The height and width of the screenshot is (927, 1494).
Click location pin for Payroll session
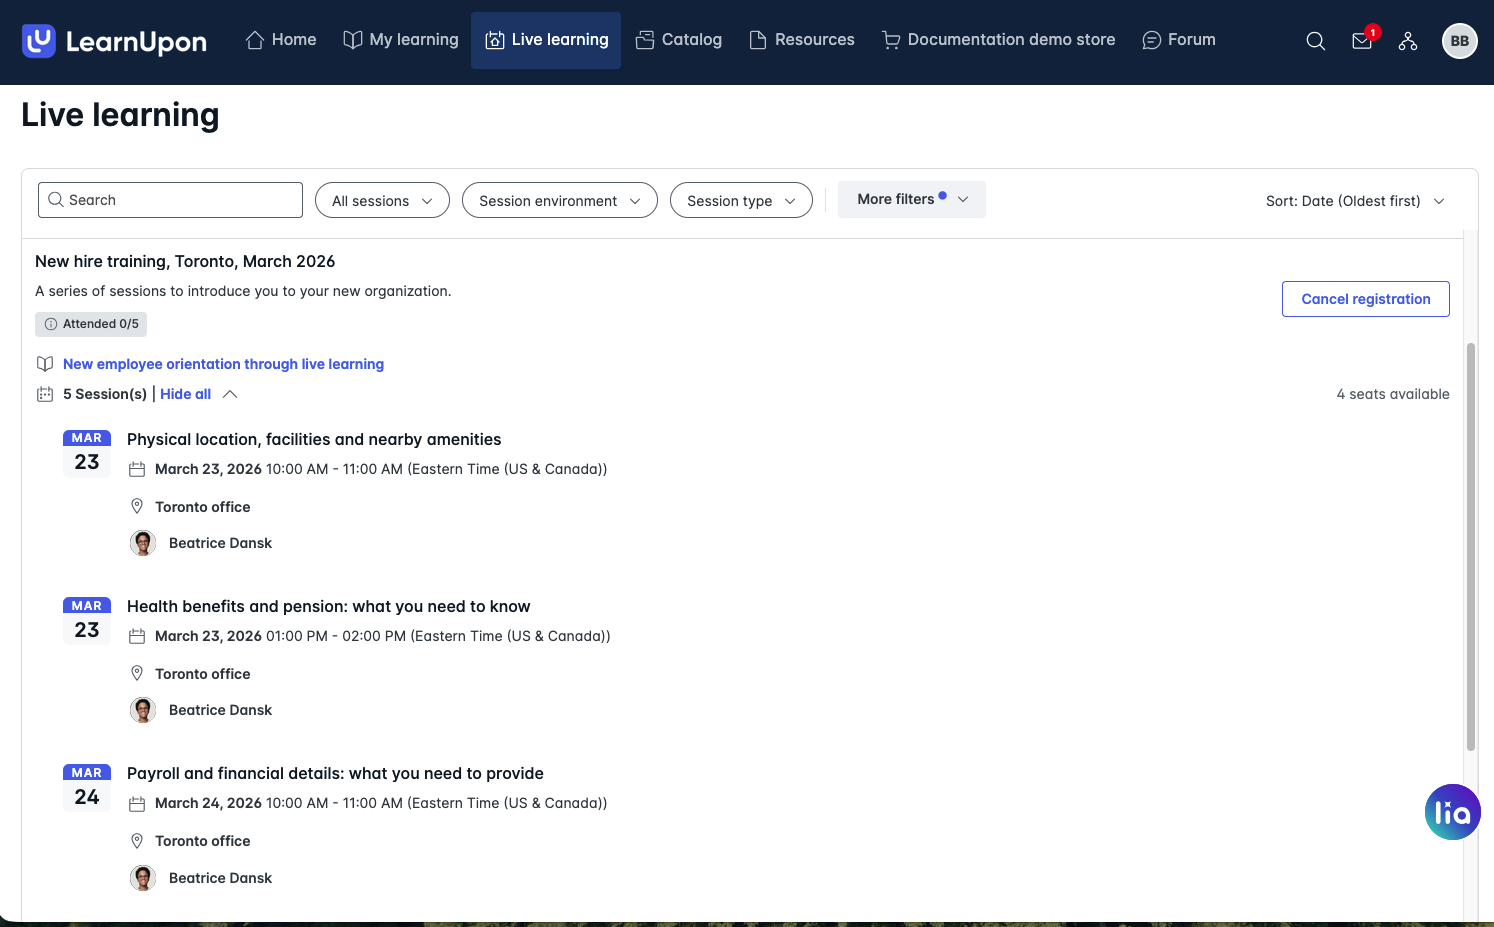[x=137, y=841]
